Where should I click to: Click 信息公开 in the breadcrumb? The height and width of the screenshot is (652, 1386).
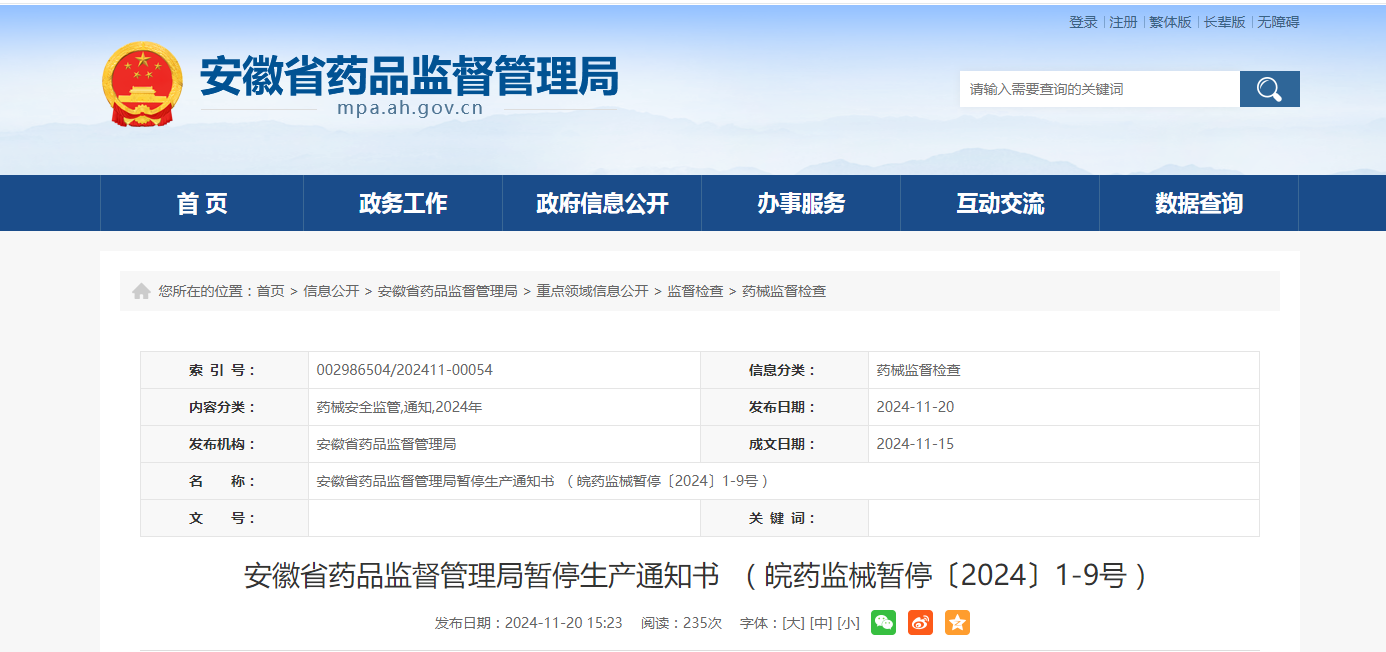[331, 291]
